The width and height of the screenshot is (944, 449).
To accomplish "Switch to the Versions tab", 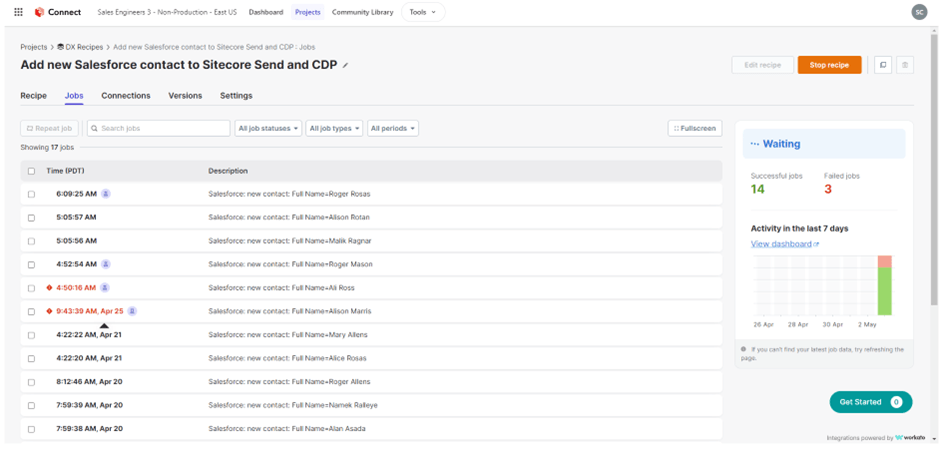I will (185, 96).
